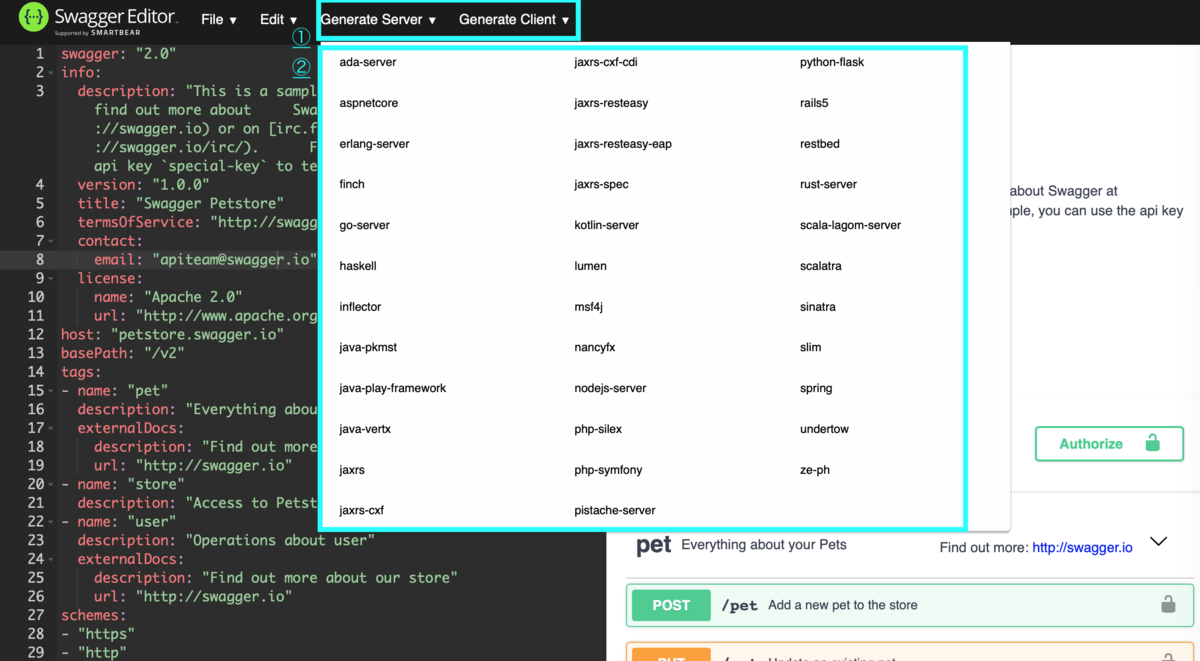The image size is (1200, 661).
Task: Choose php-silex option
Action: pyautogui.click(x=598, y=429)
